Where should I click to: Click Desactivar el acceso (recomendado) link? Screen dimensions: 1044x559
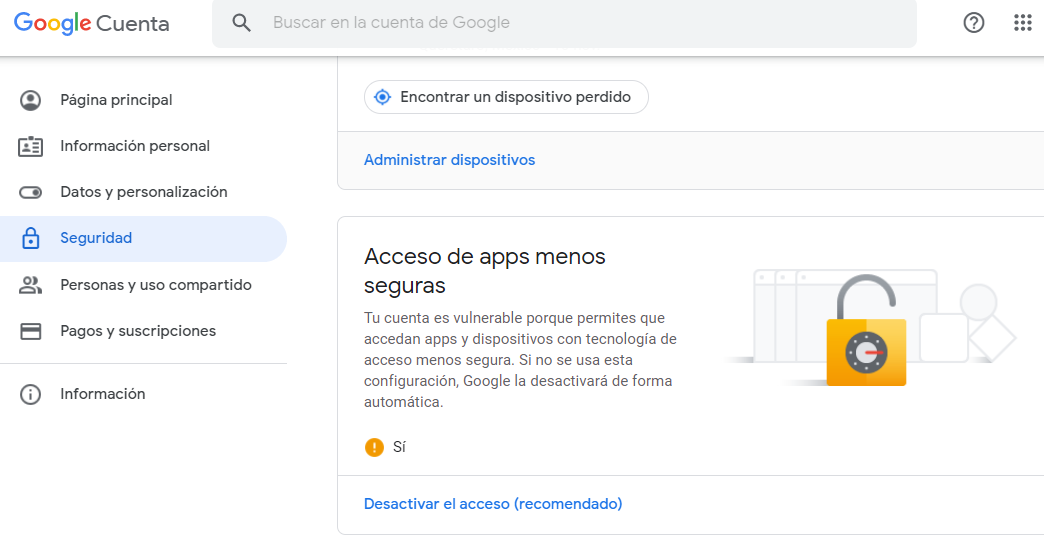pyautogui.click(x=493, y=504)
